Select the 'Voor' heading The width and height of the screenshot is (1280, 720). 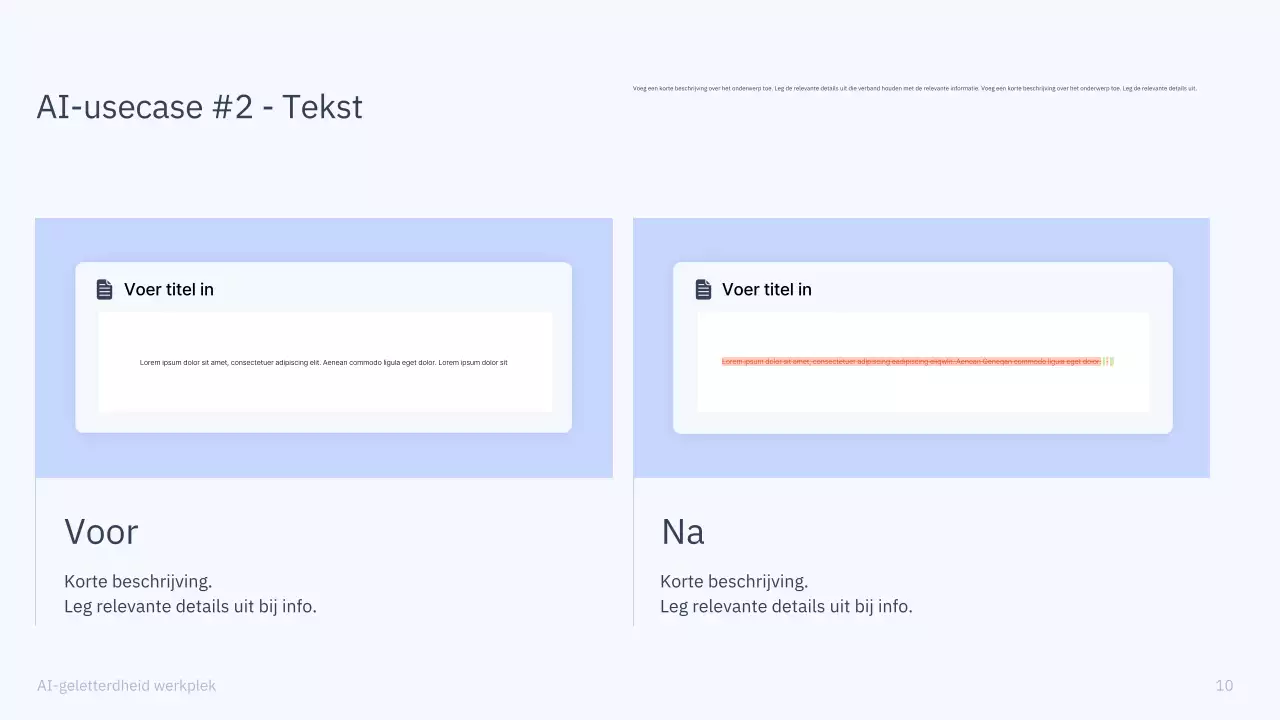tap(101, 531)
